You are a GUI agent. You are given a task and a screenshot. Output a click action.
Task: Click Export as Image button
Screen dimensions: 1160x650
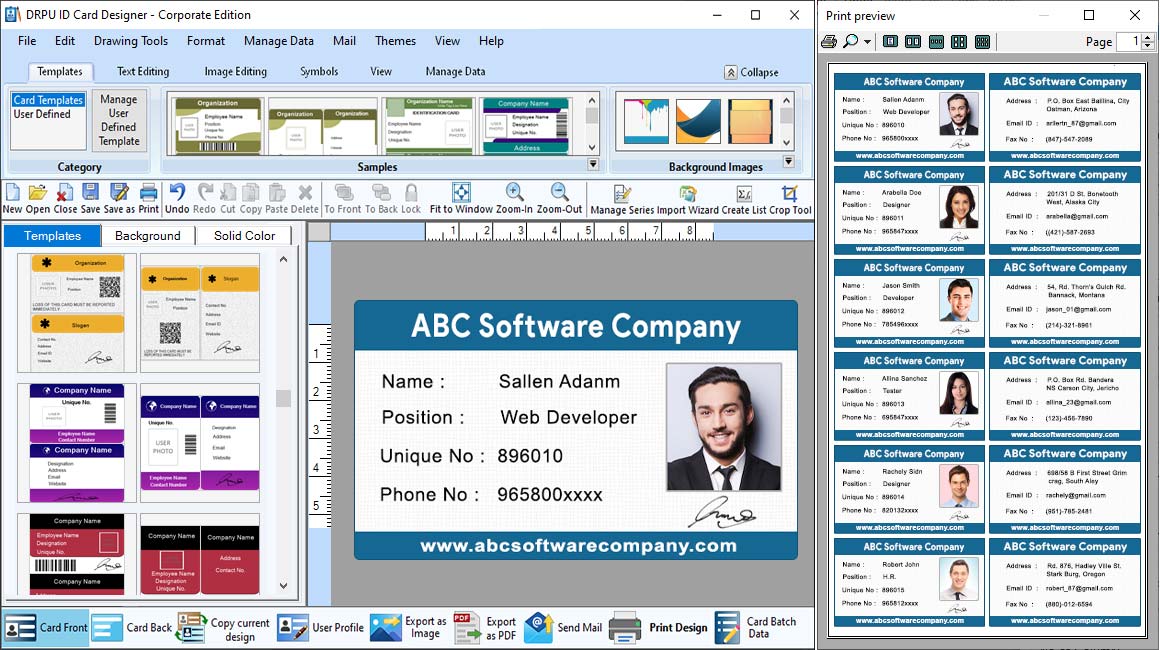408,627
